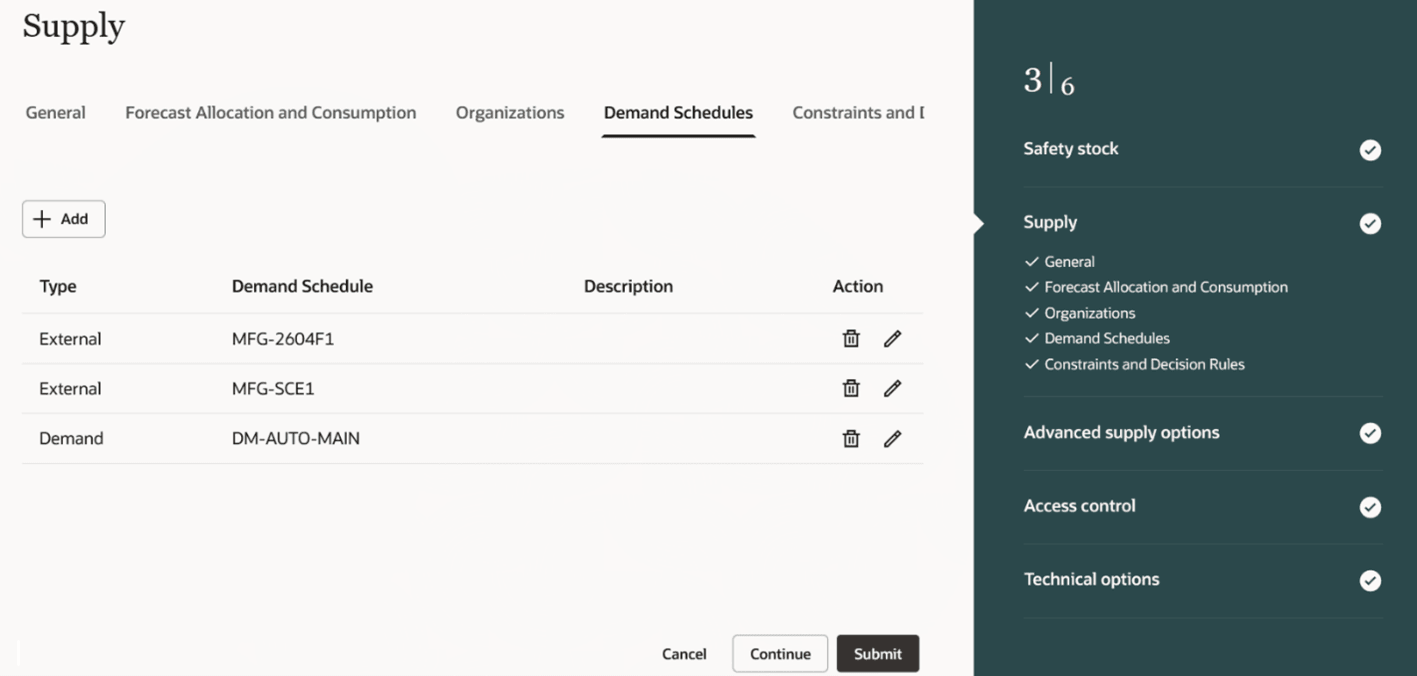Delete the MFG-2604F1 demand schedule row
The image size is (1417, 676).
point(851,338)
